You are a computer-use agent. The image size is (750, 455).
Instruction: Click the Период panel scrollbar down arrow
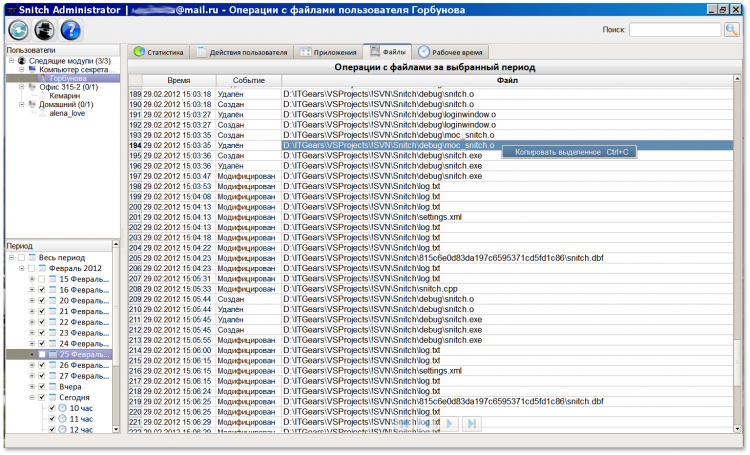coord(116,429)
